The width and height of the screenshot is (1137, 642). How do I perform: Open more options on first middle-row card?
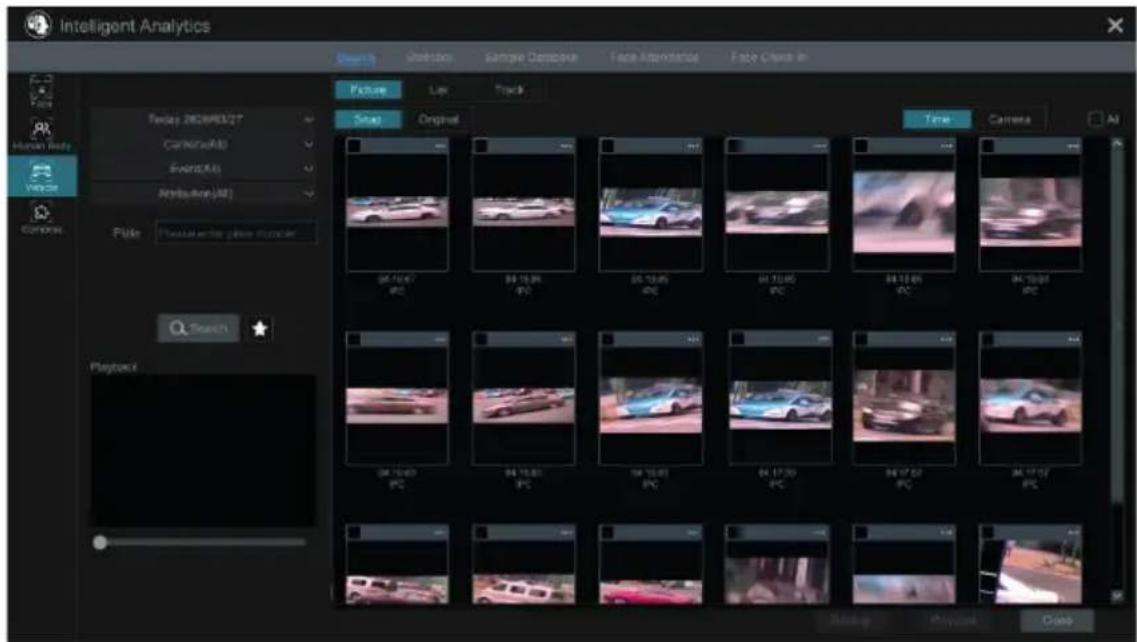click(440, 339)
